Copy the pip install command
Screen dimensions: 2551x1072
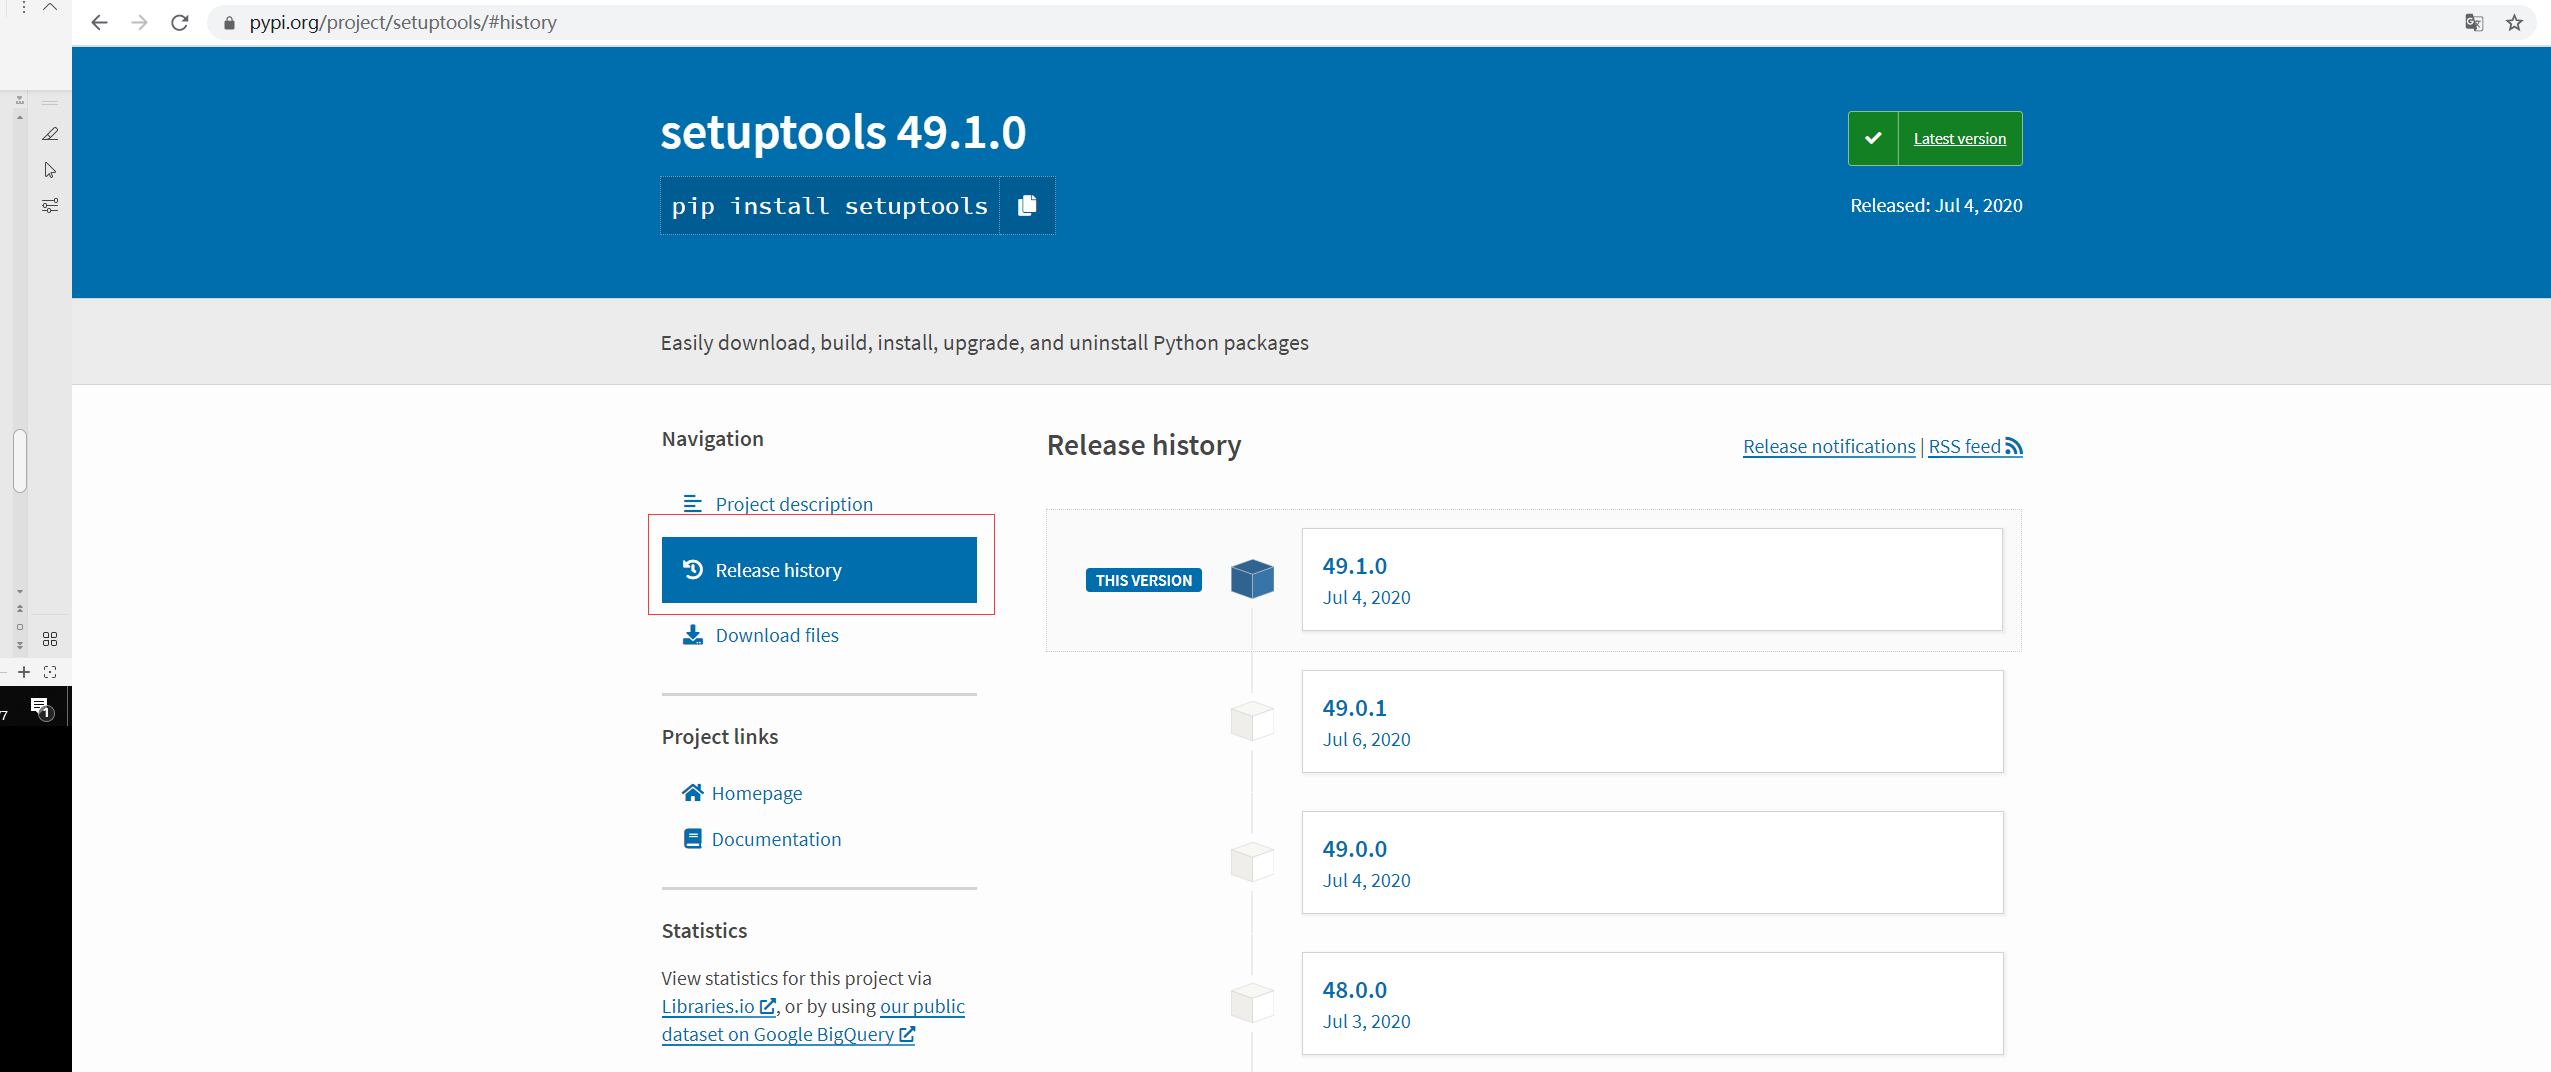tap(1027, 205)
